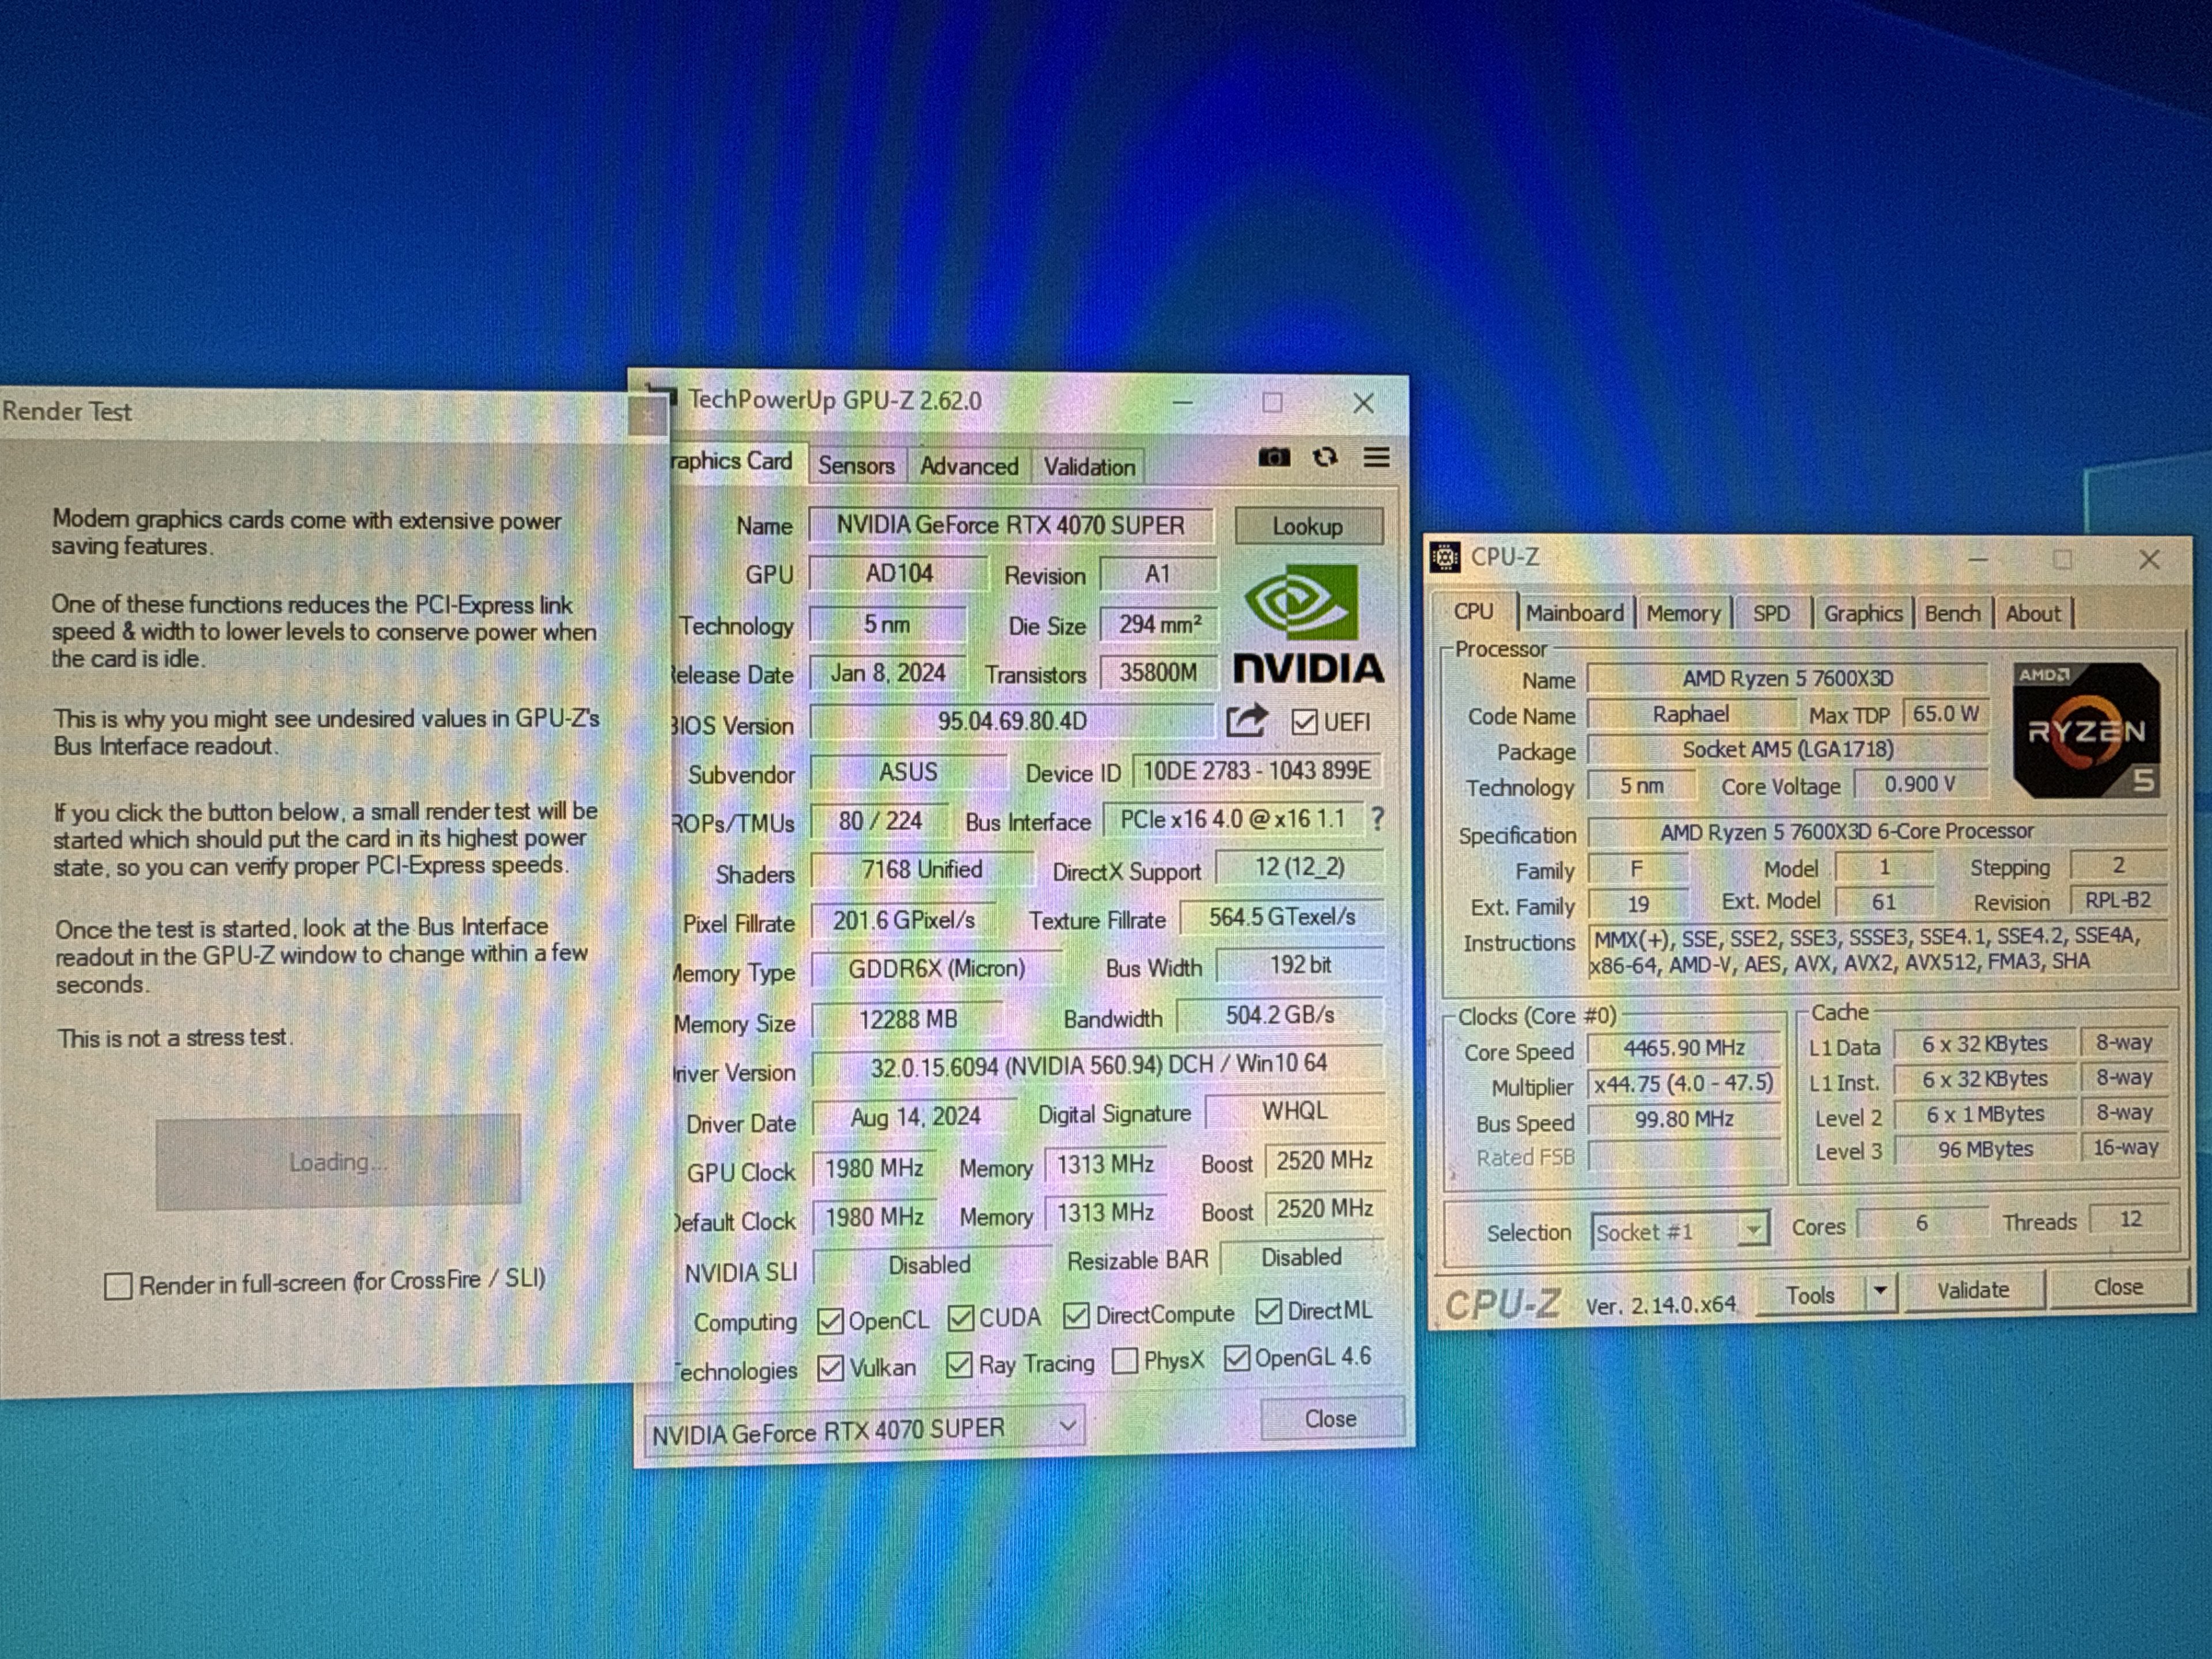Click the CPU-Z title bar app icon

pos(1445,557)
